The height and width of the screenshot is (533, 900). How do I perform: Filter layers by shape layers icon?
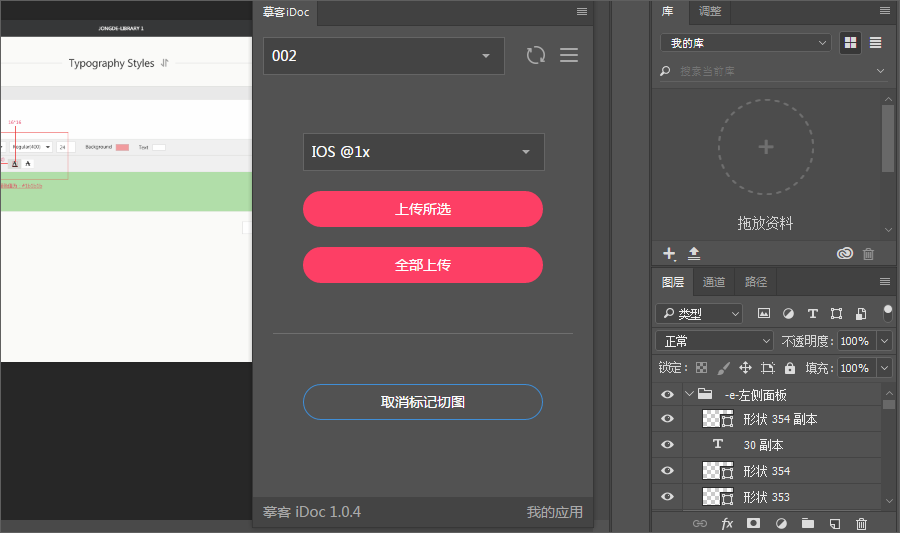click(x=836, y=313)
